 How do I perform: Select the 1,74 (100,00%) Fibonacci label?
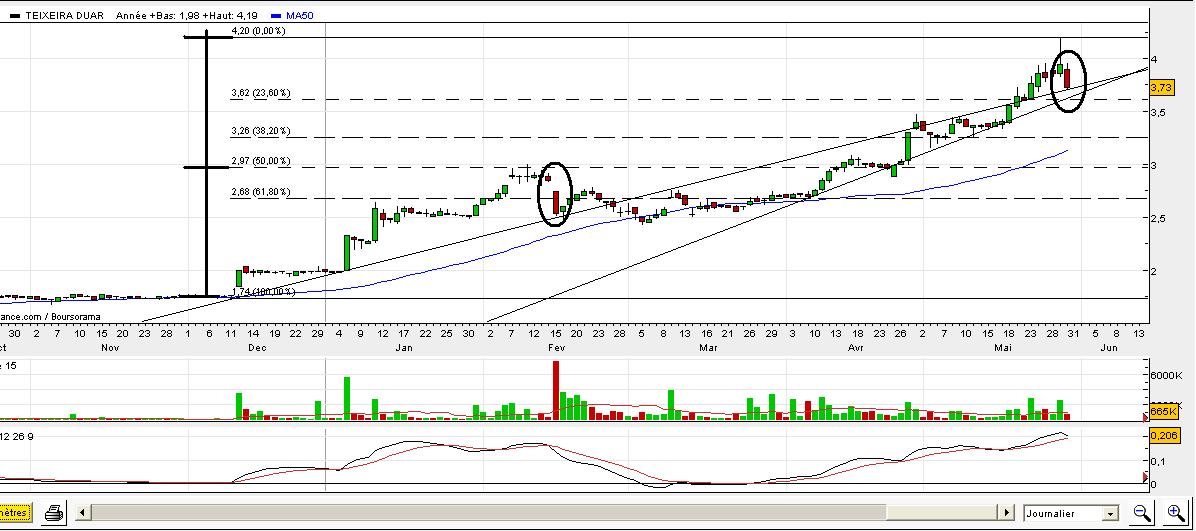point(263,292)
